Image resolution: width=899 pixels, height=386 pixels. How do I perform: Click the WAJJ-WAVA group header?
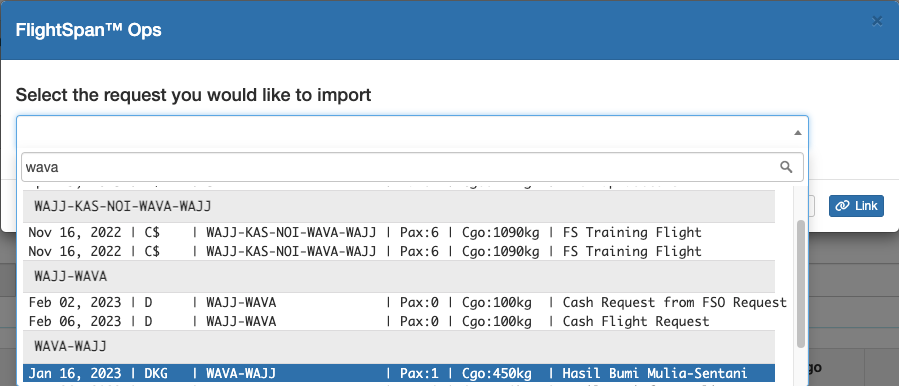[x=399, y=276]
